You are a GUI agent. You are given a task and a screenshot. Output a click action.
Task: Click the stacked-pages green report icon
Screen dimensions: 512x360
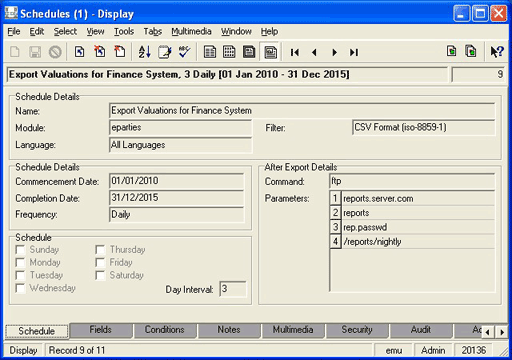click(x=471, y=51)
